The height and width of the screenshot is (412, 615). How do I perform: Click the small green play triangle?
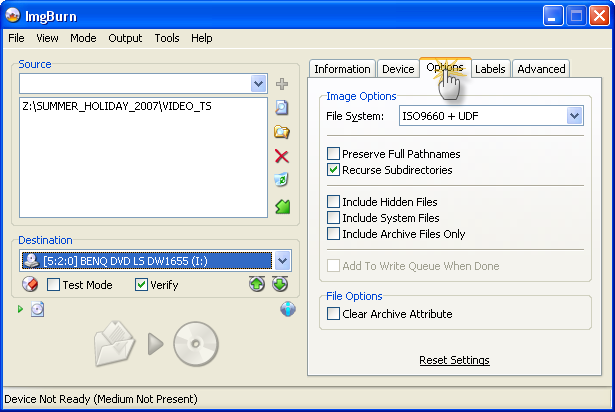[x=20, y=309]
